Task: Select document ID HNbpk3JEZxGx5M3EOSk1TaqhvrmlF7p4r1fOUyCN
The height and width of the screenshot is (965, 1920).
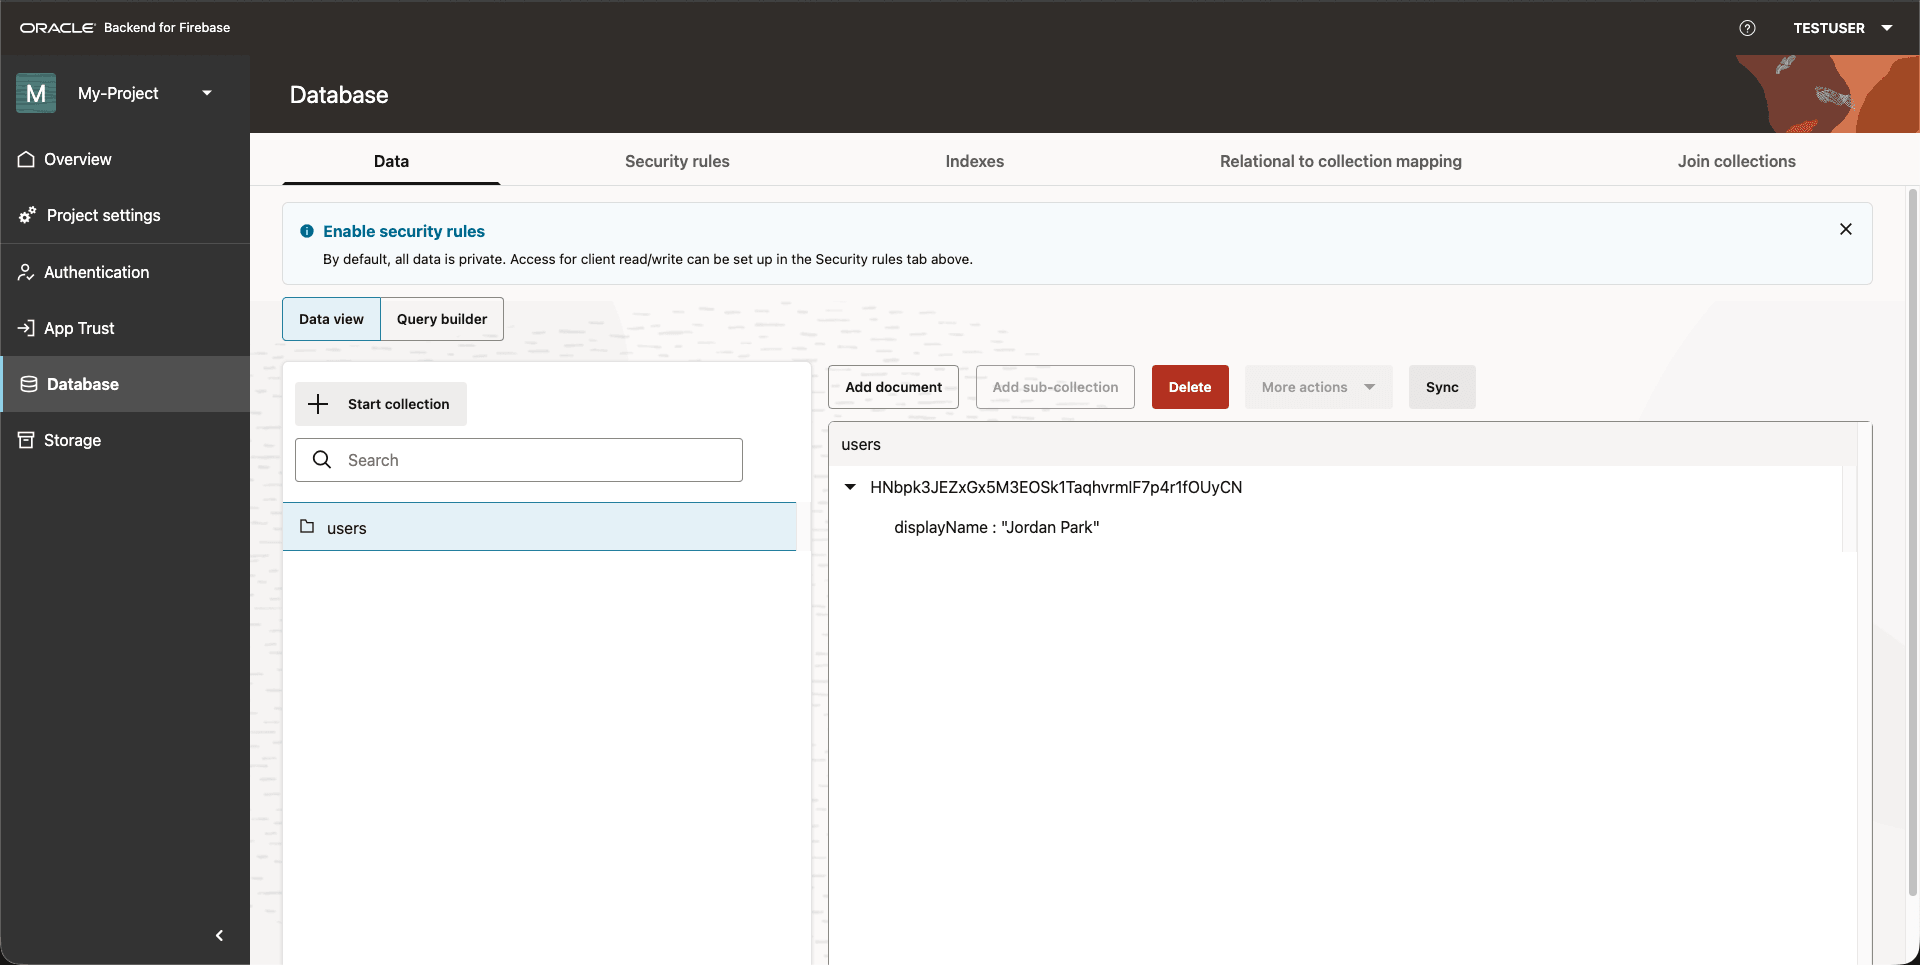Action: click(1056, 487)
